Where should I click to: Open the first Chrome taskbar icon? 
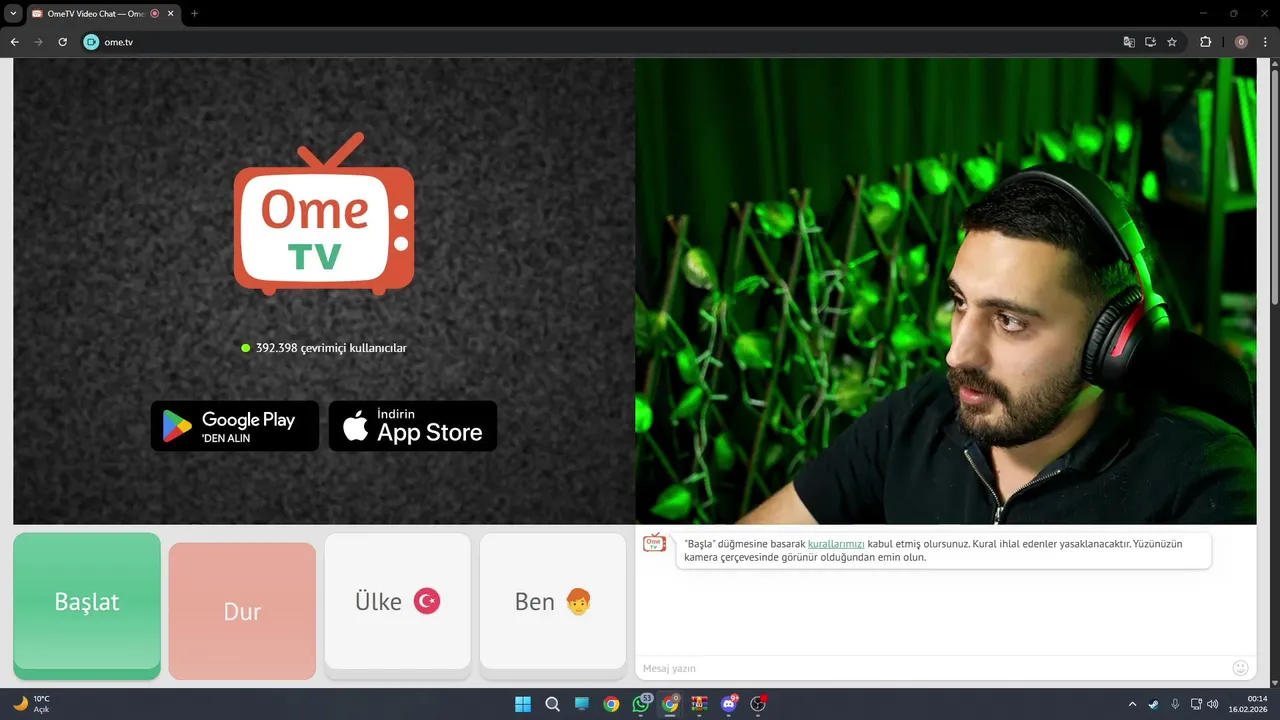[611, 704]
